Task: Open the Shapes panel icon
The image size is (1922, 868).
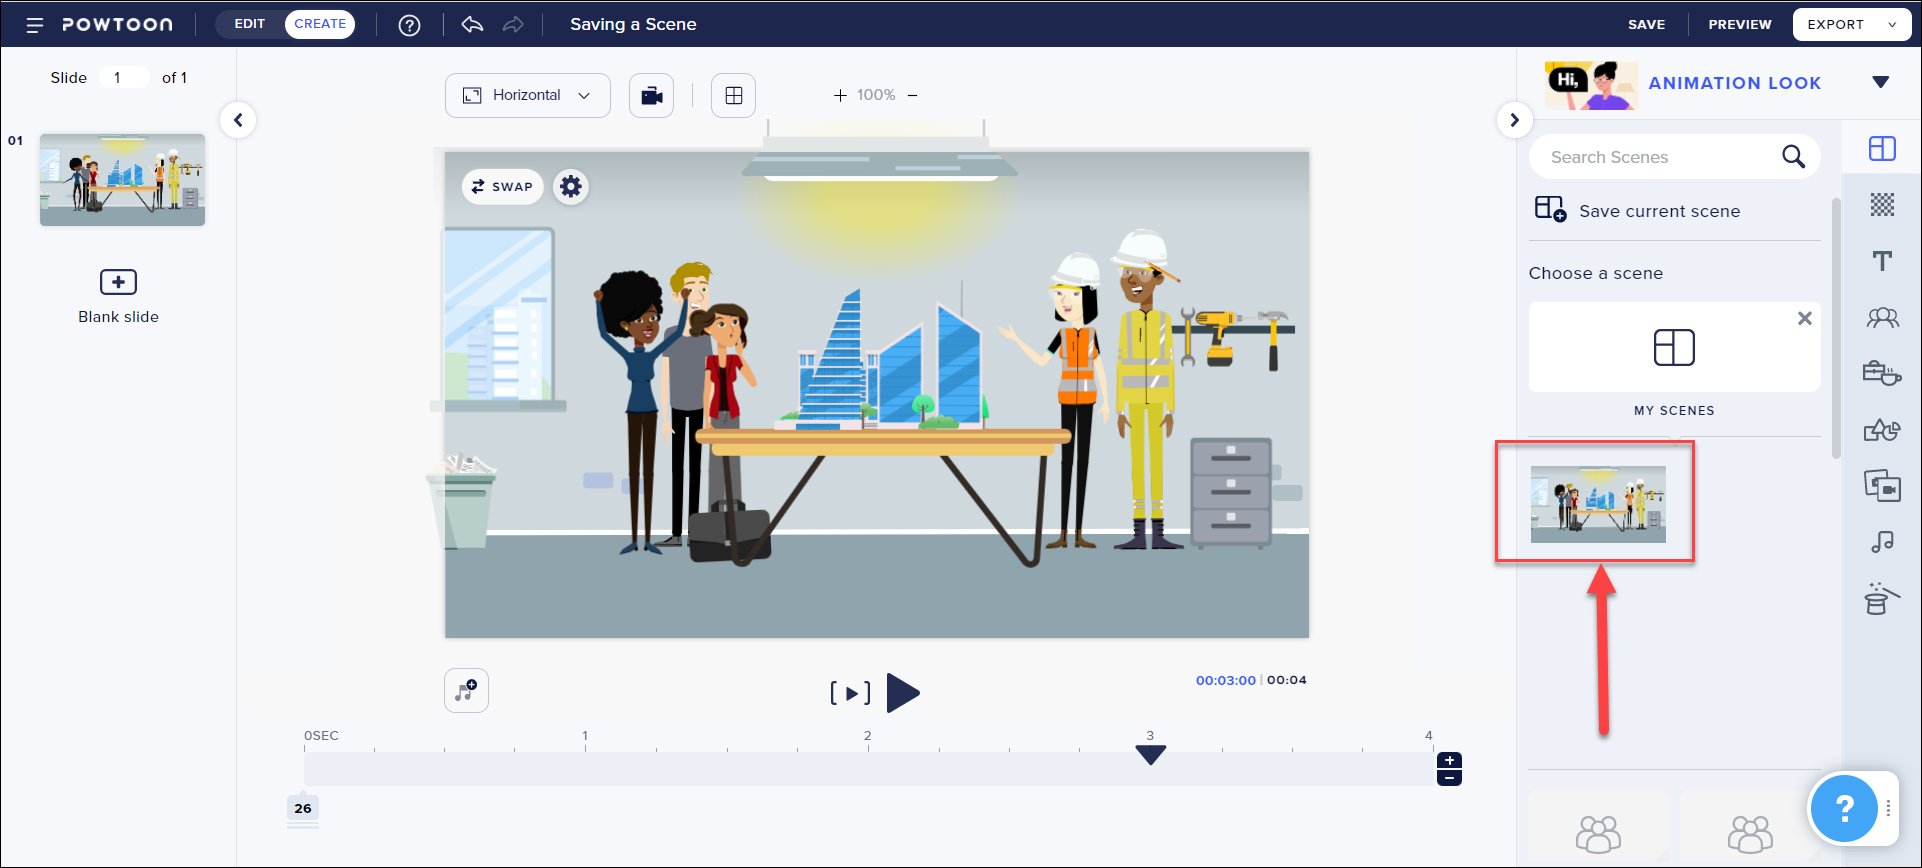Action: click(1882, 430)
